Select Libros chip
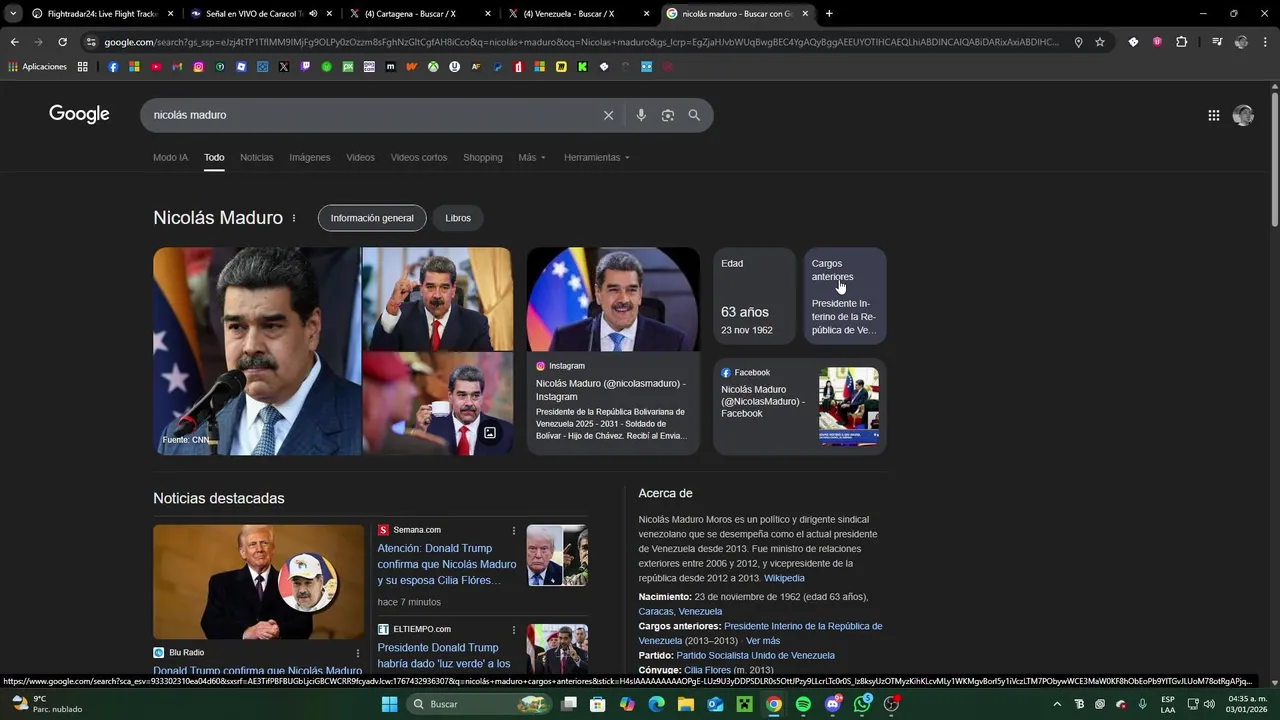 [458, 218]
